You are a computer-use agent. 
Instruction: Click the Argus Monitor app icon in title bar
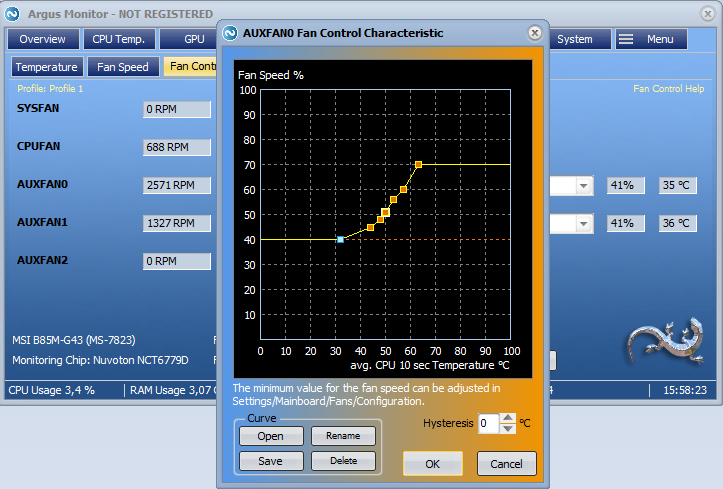click(x=15, y=11)
